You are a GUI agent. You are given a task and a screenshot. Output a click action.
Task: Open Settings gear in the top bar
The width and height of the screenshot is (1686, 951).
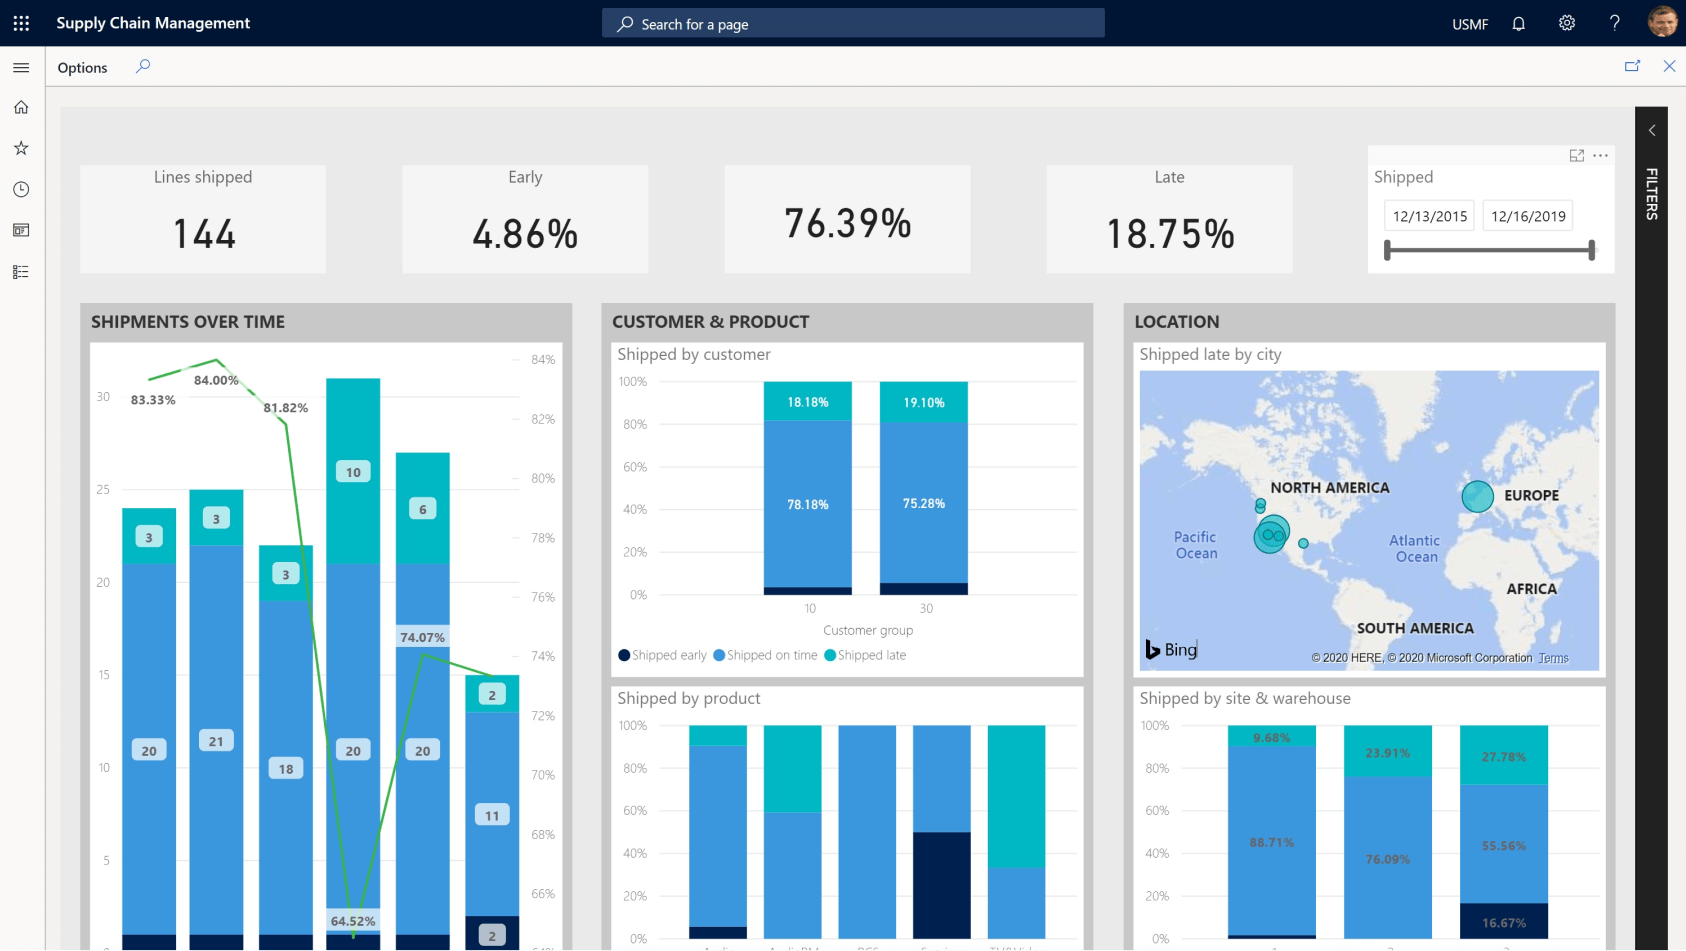pos(1567,23)
